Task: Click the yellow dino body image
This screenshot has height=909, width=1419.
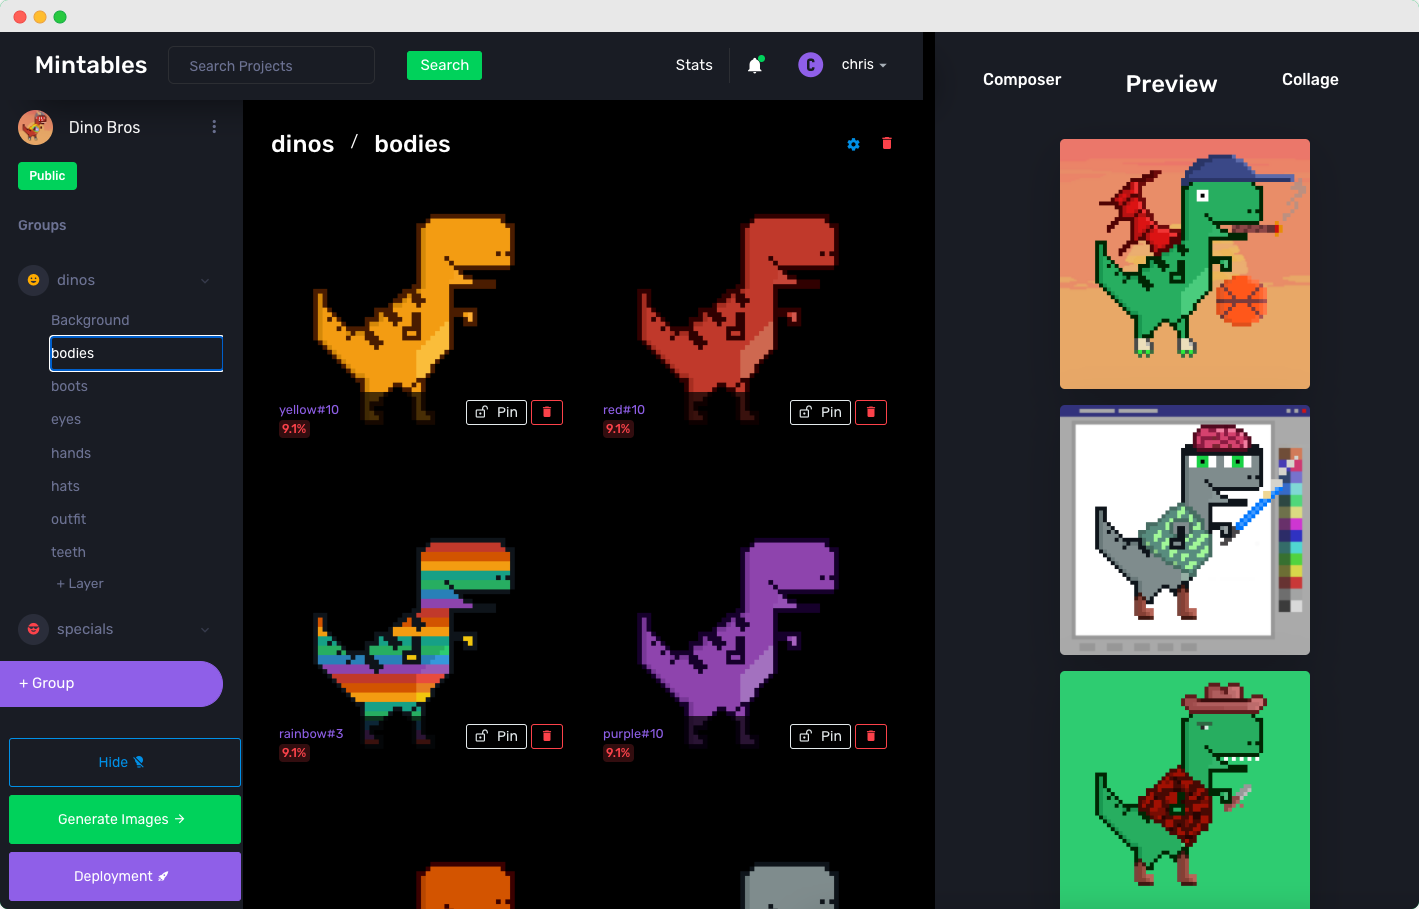Action: point(414,318)
